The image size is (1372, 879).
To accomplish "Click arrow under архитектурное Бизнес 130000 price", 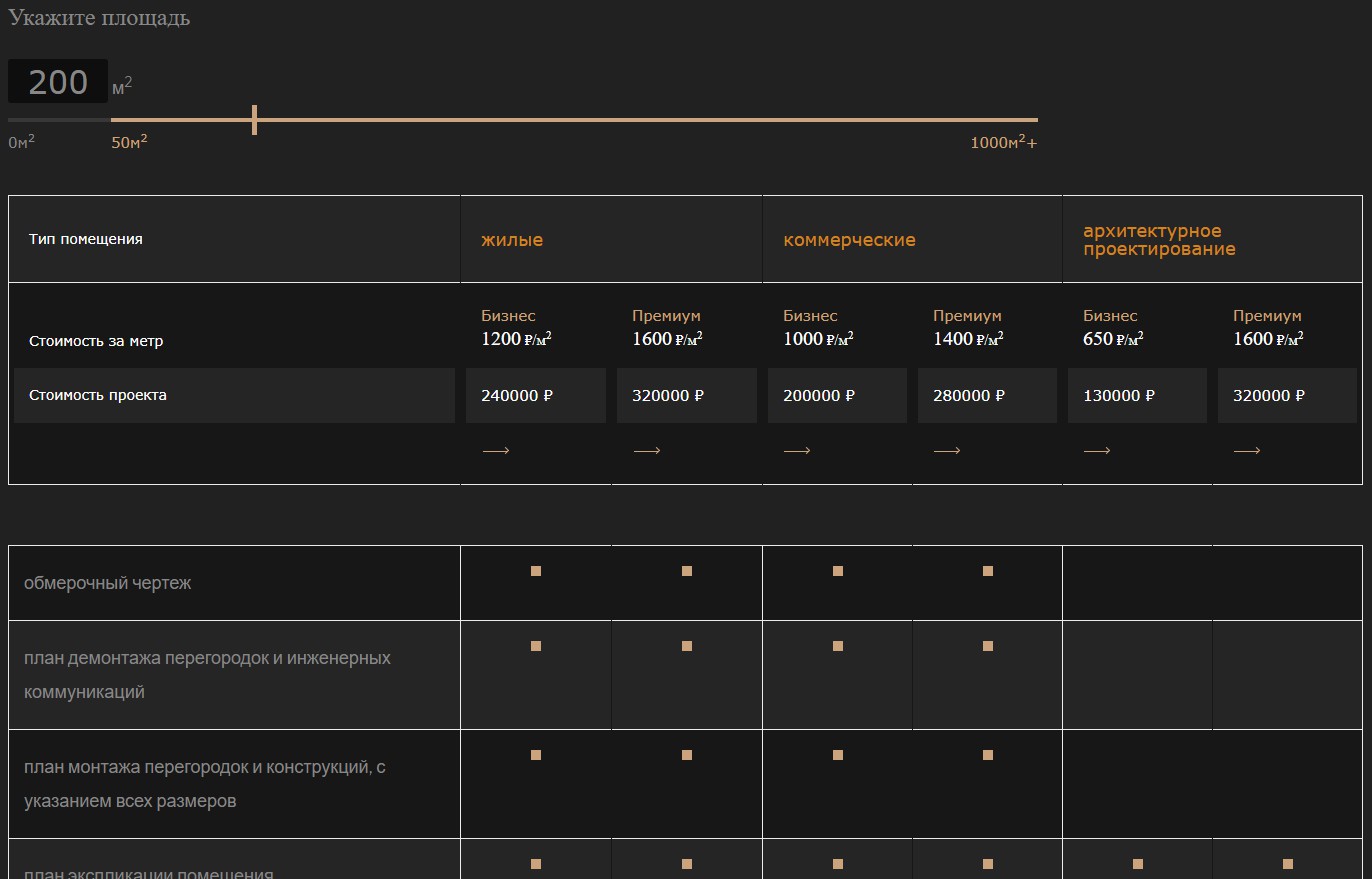I will [1097, 451].
